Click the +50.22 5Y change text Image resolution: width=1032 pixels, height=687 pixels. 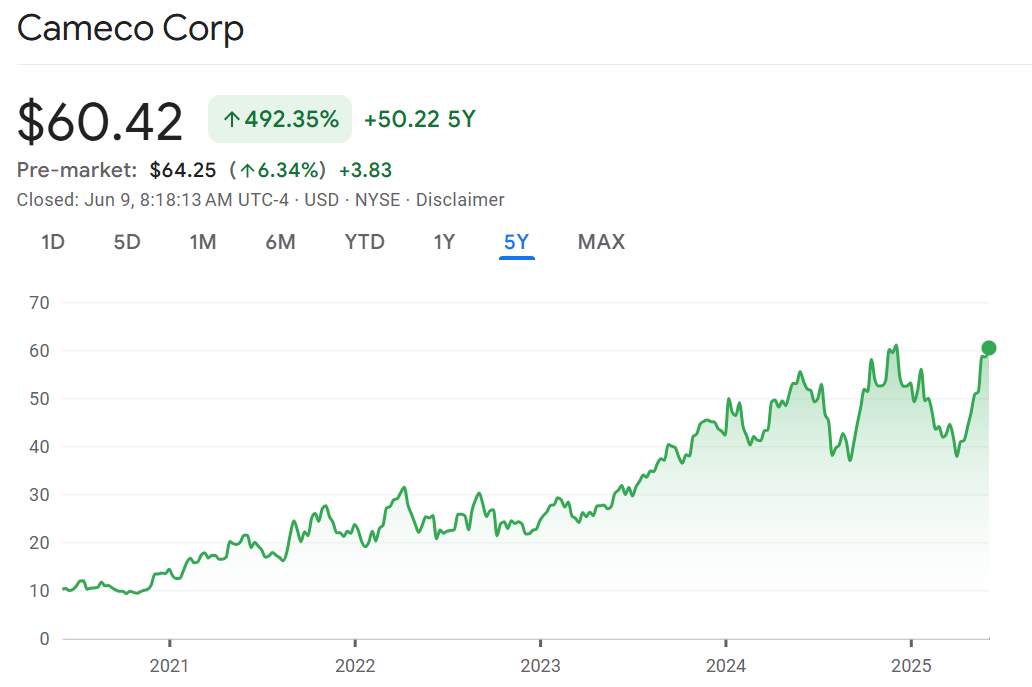420,120
